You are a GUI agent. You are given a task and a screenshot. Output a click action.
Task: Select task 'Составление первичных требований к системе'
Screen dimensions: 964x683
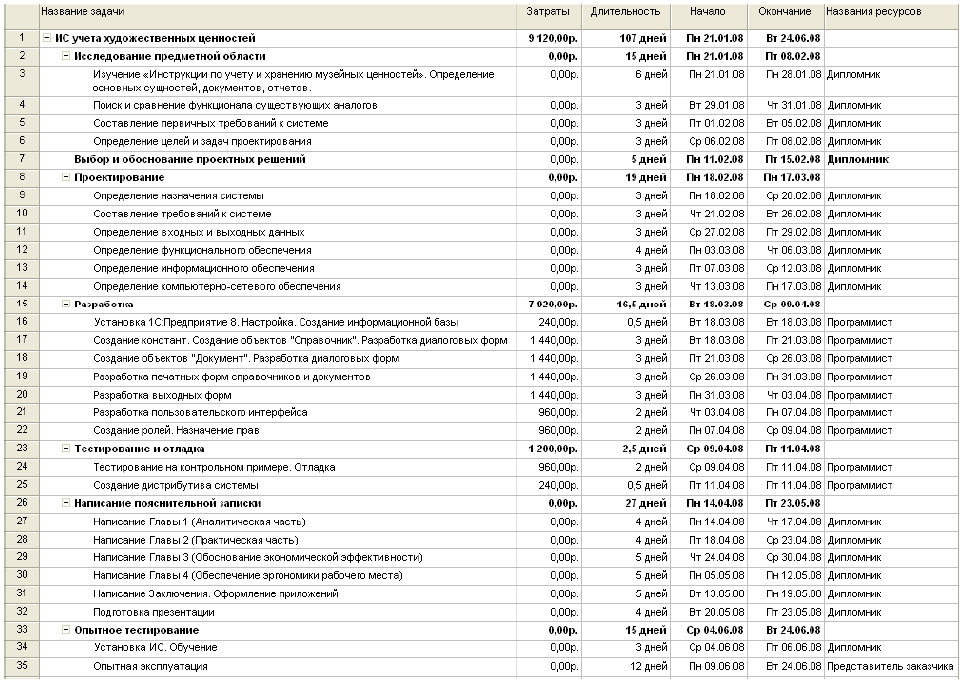pos(210,123)
